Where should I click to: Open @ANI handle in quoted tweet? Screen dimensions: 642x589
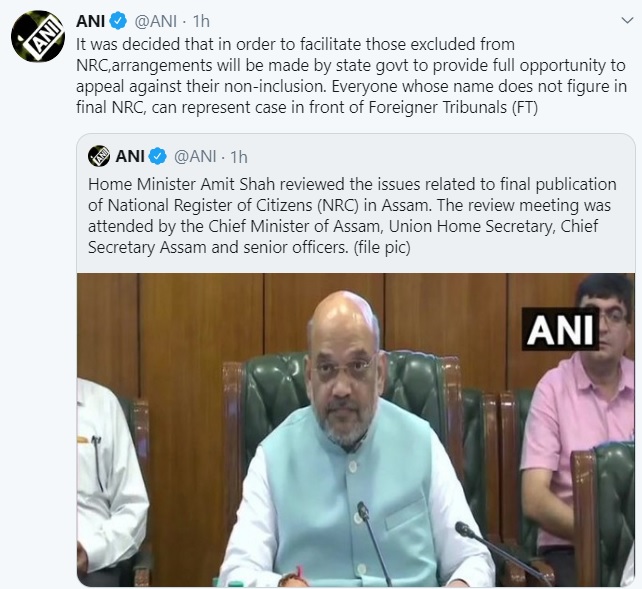coord(195,156)
